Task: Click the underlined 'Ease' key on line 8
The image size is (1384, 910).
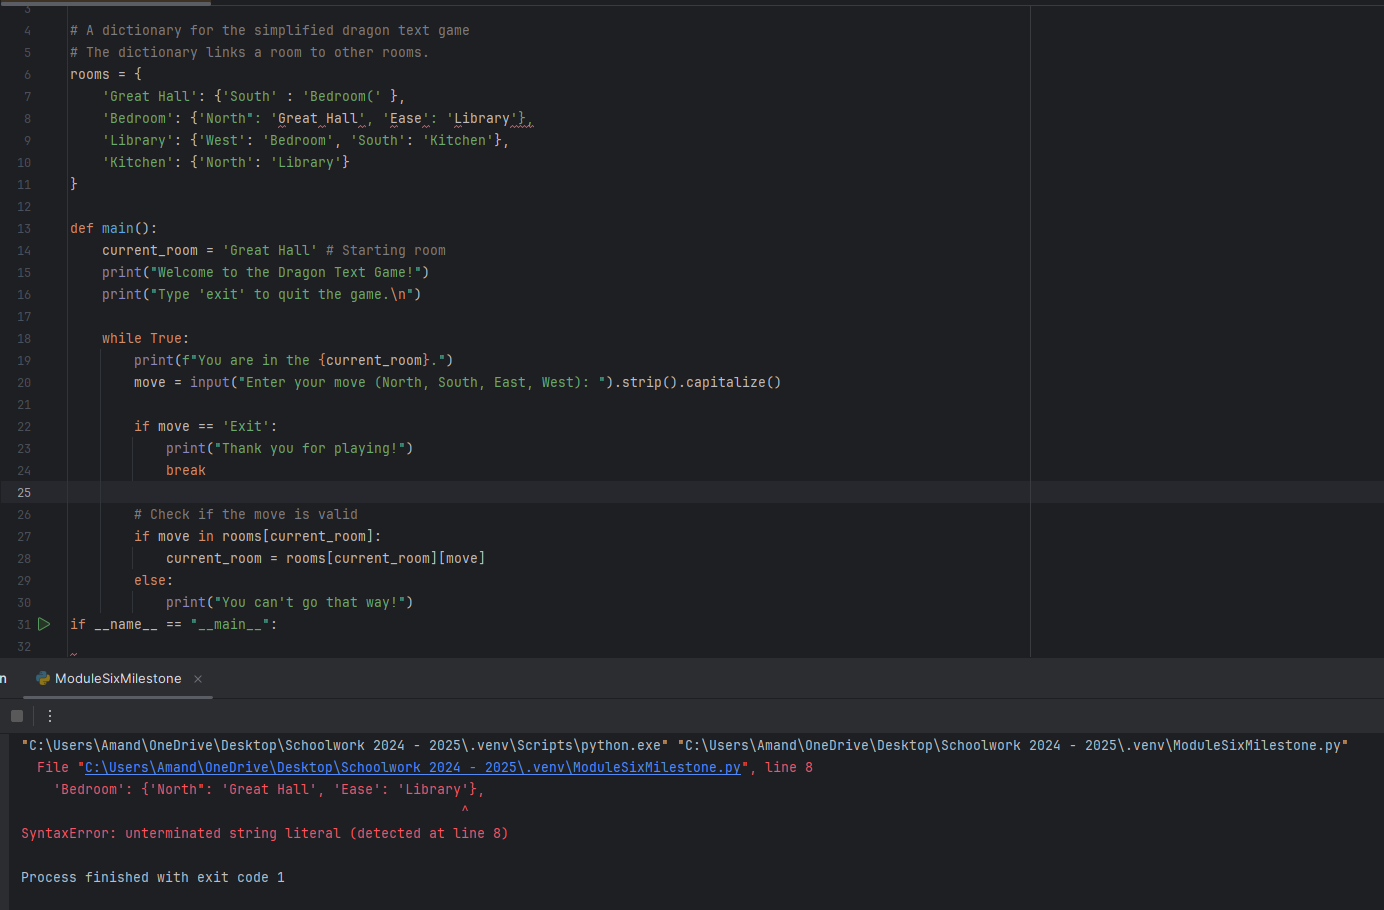Action: coord(406,119)
